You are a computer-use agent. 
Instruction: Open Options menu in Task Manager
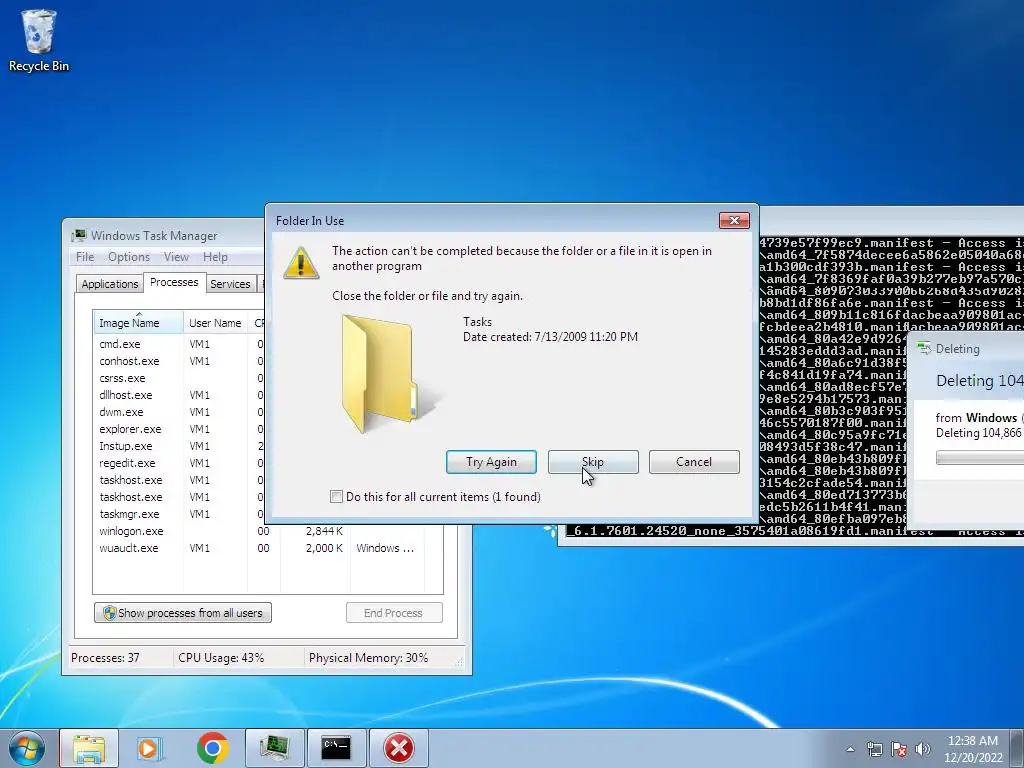pos(129,257)
